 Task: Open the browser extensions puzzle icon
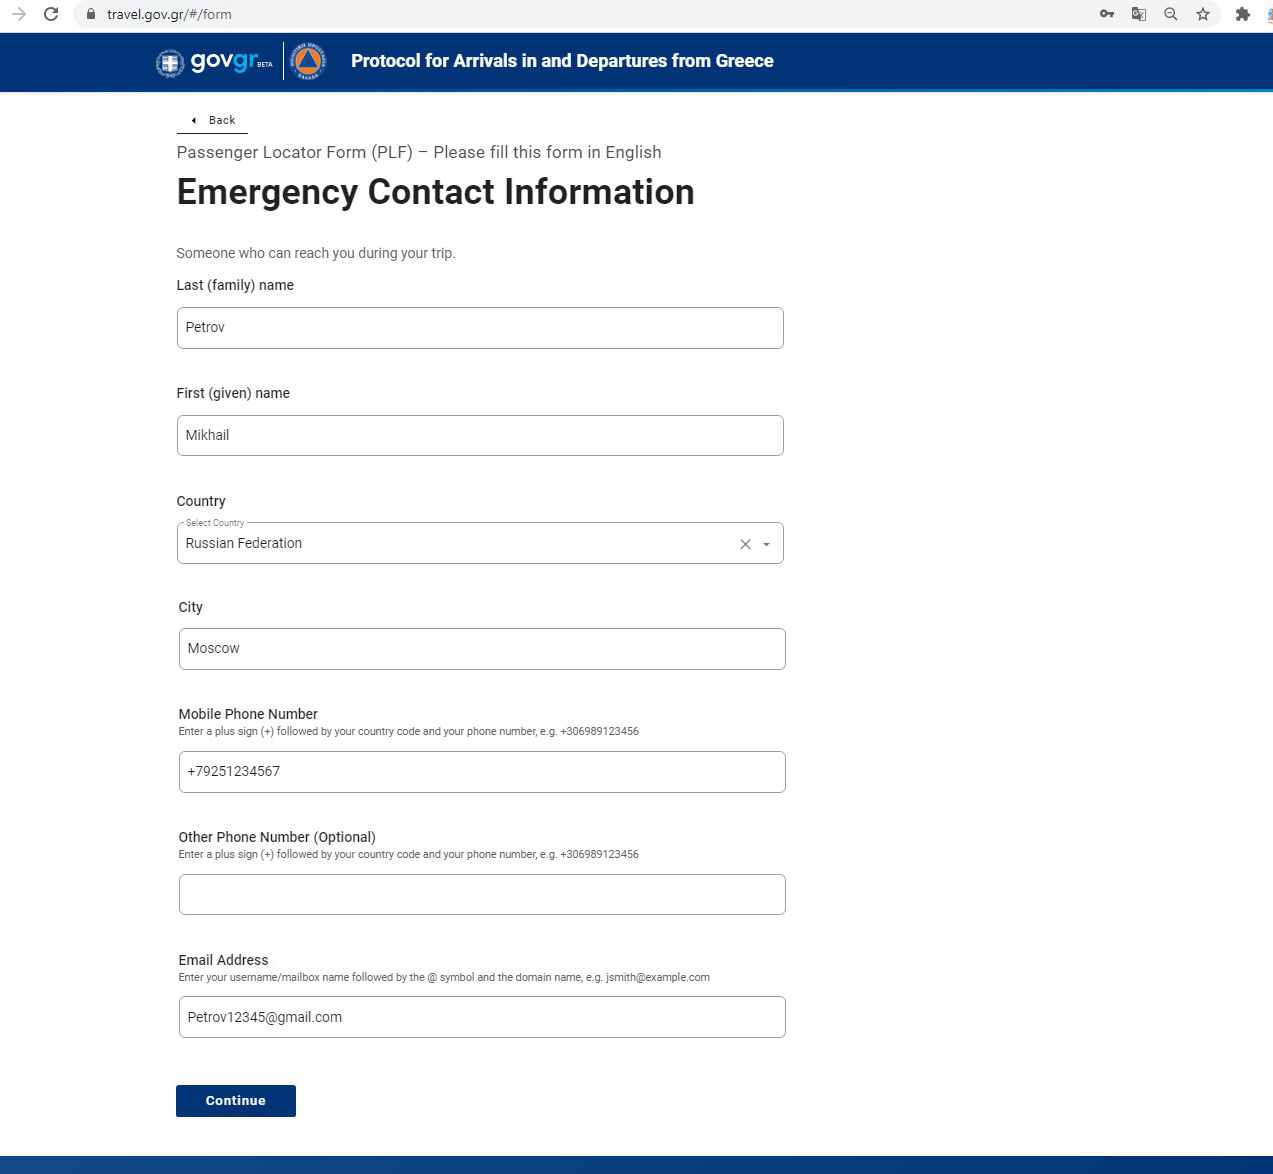pyautogui.click(x=1242, y=14)
